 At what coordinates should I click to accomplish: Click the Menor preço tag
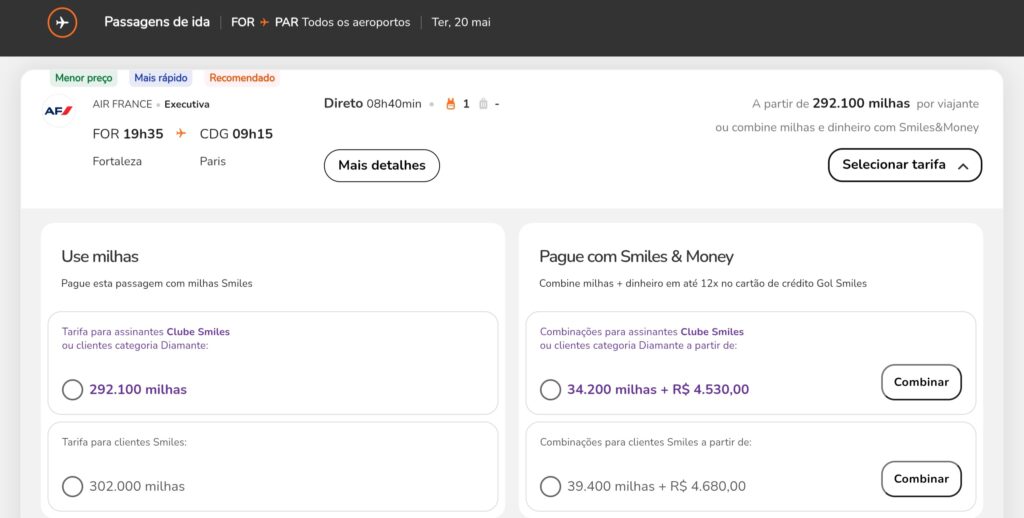[84, 78]
